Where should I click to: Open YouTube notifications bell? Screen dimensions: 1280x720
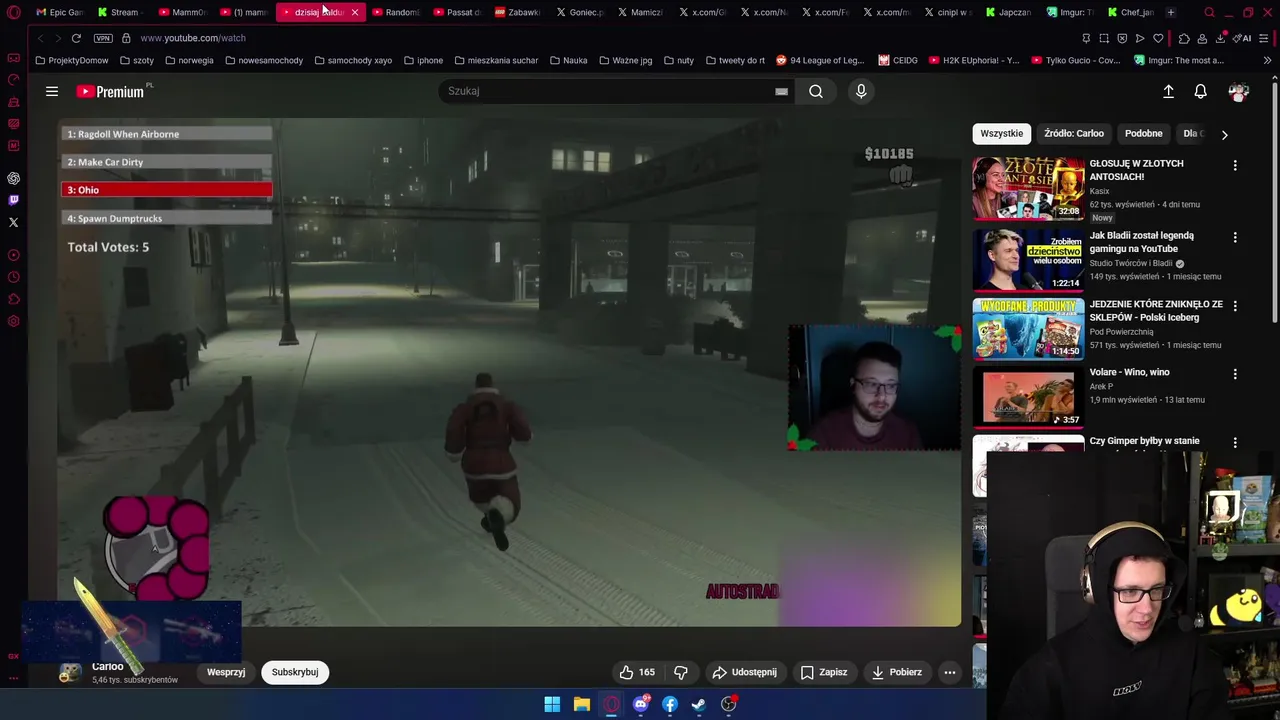point(1200,91)
